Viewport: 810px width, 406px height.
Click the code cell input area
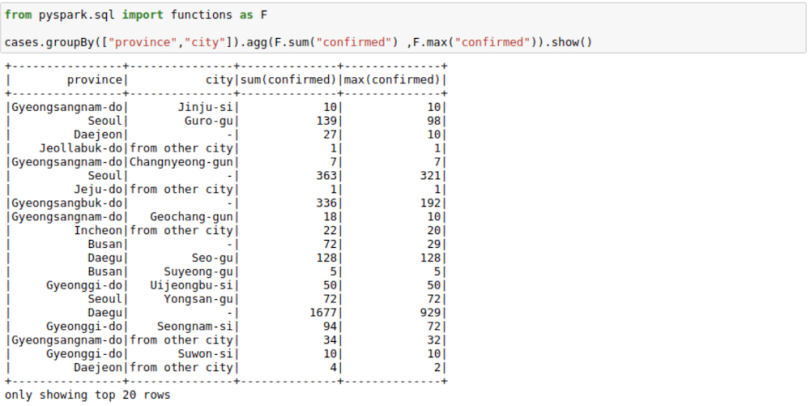pyautogui.click(x=403, y=28)
